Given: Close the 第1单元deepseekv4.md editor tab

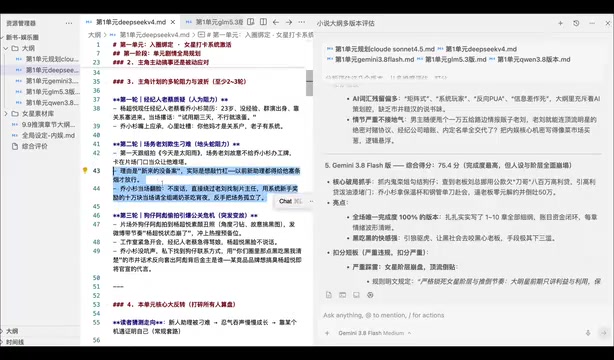Looking at the screenshot, I should click(x=173, y=22).
